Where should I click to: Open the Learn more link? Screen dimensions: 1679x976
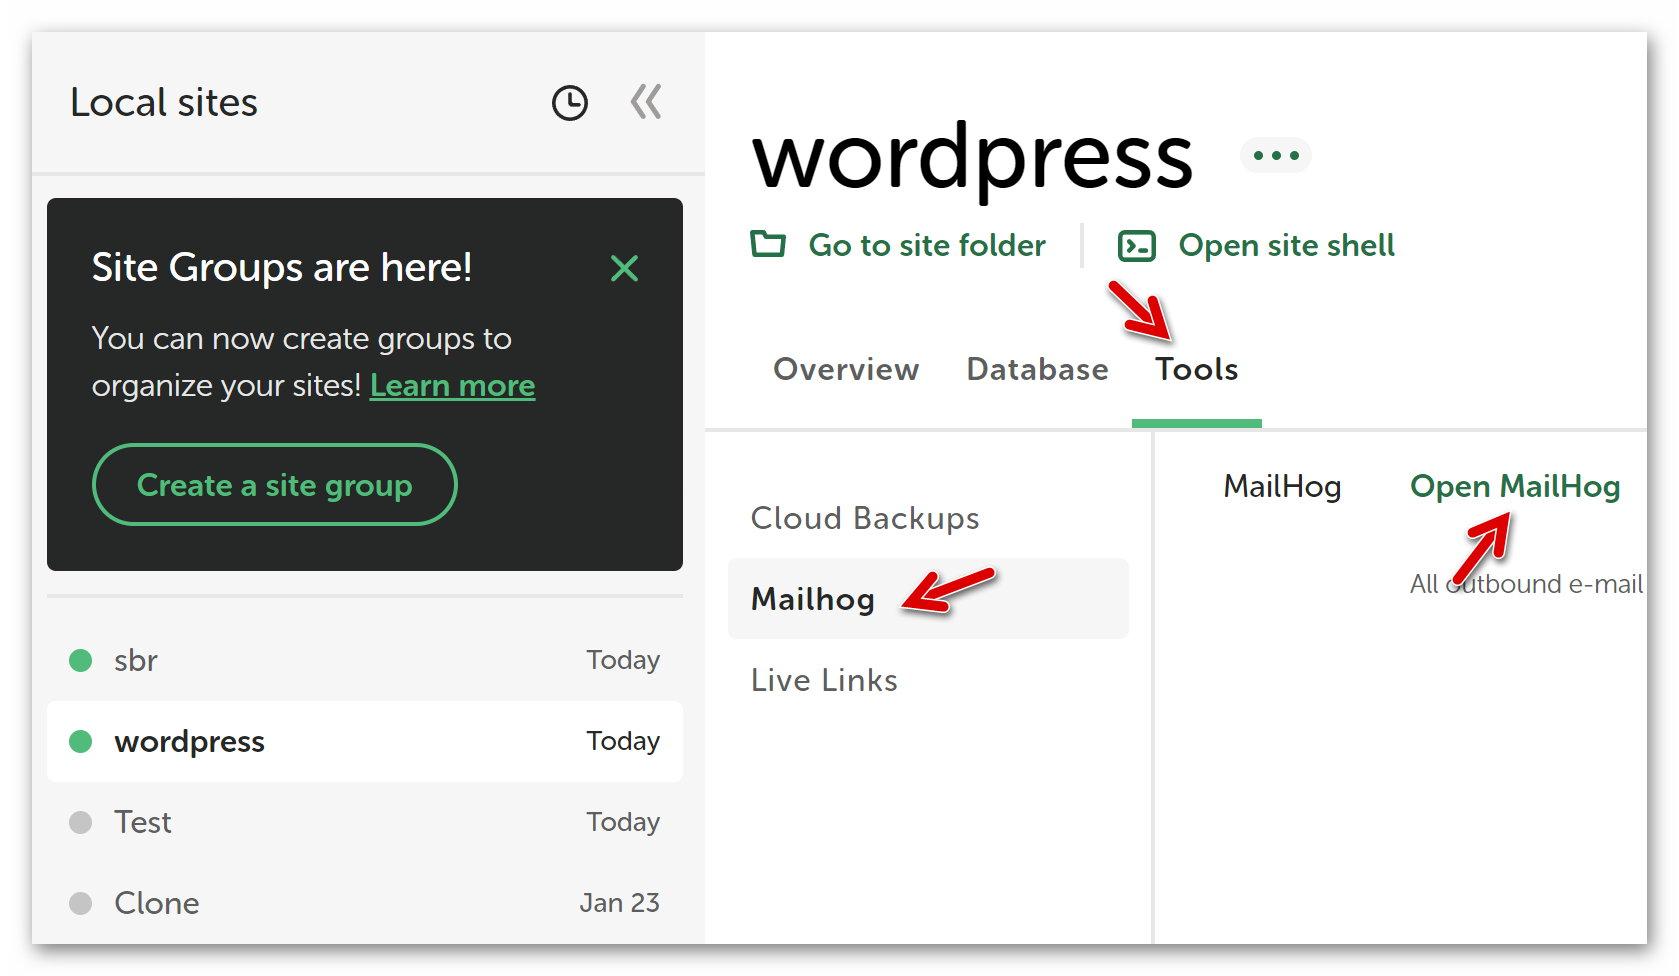tap(452, 386)
